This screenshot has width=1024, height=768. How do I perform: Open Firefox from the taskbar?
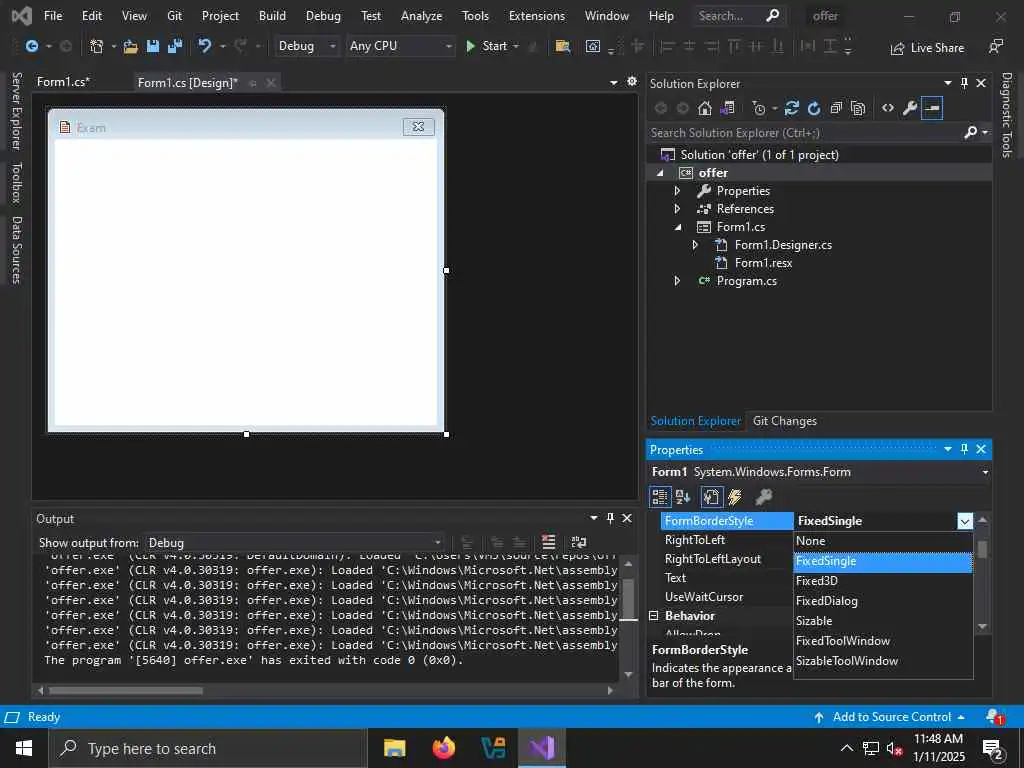tap(444, 748)
